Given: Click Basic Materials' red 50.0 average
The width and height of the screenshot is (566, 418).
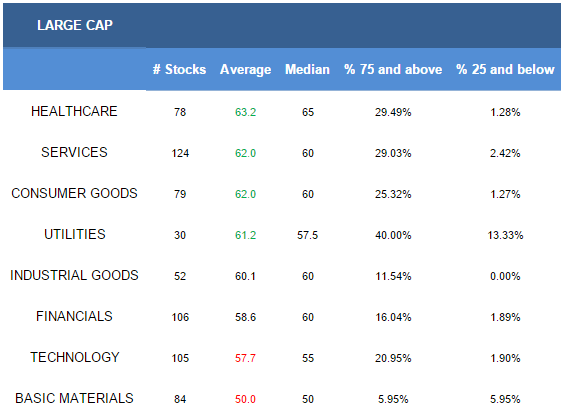Looking at the screenshot, I should [x=245, y=399].
